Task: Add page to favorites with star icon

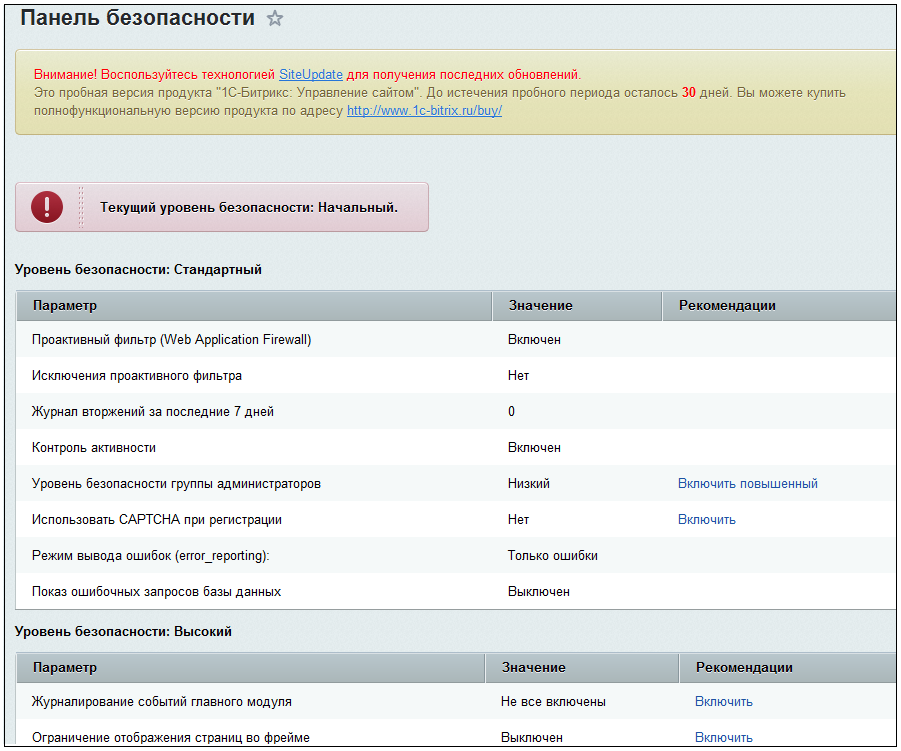Action: pos(275,18)
